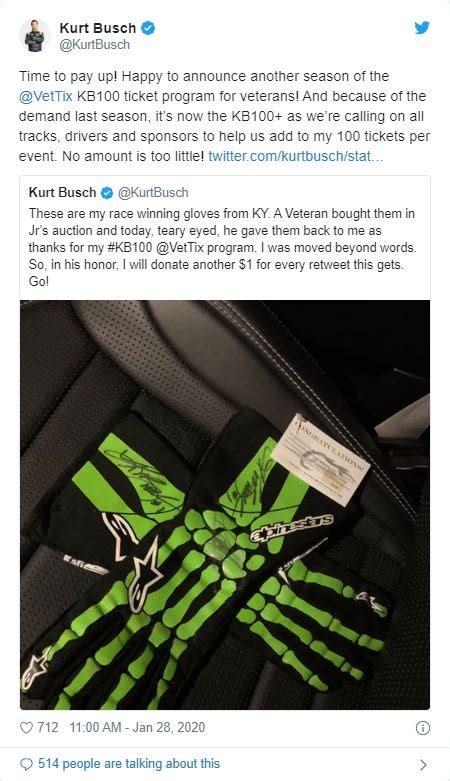Viewport: 450px width, 781px height.
Task: Click the main tweet text about KB100 program
Action: (x=224, y=116)
